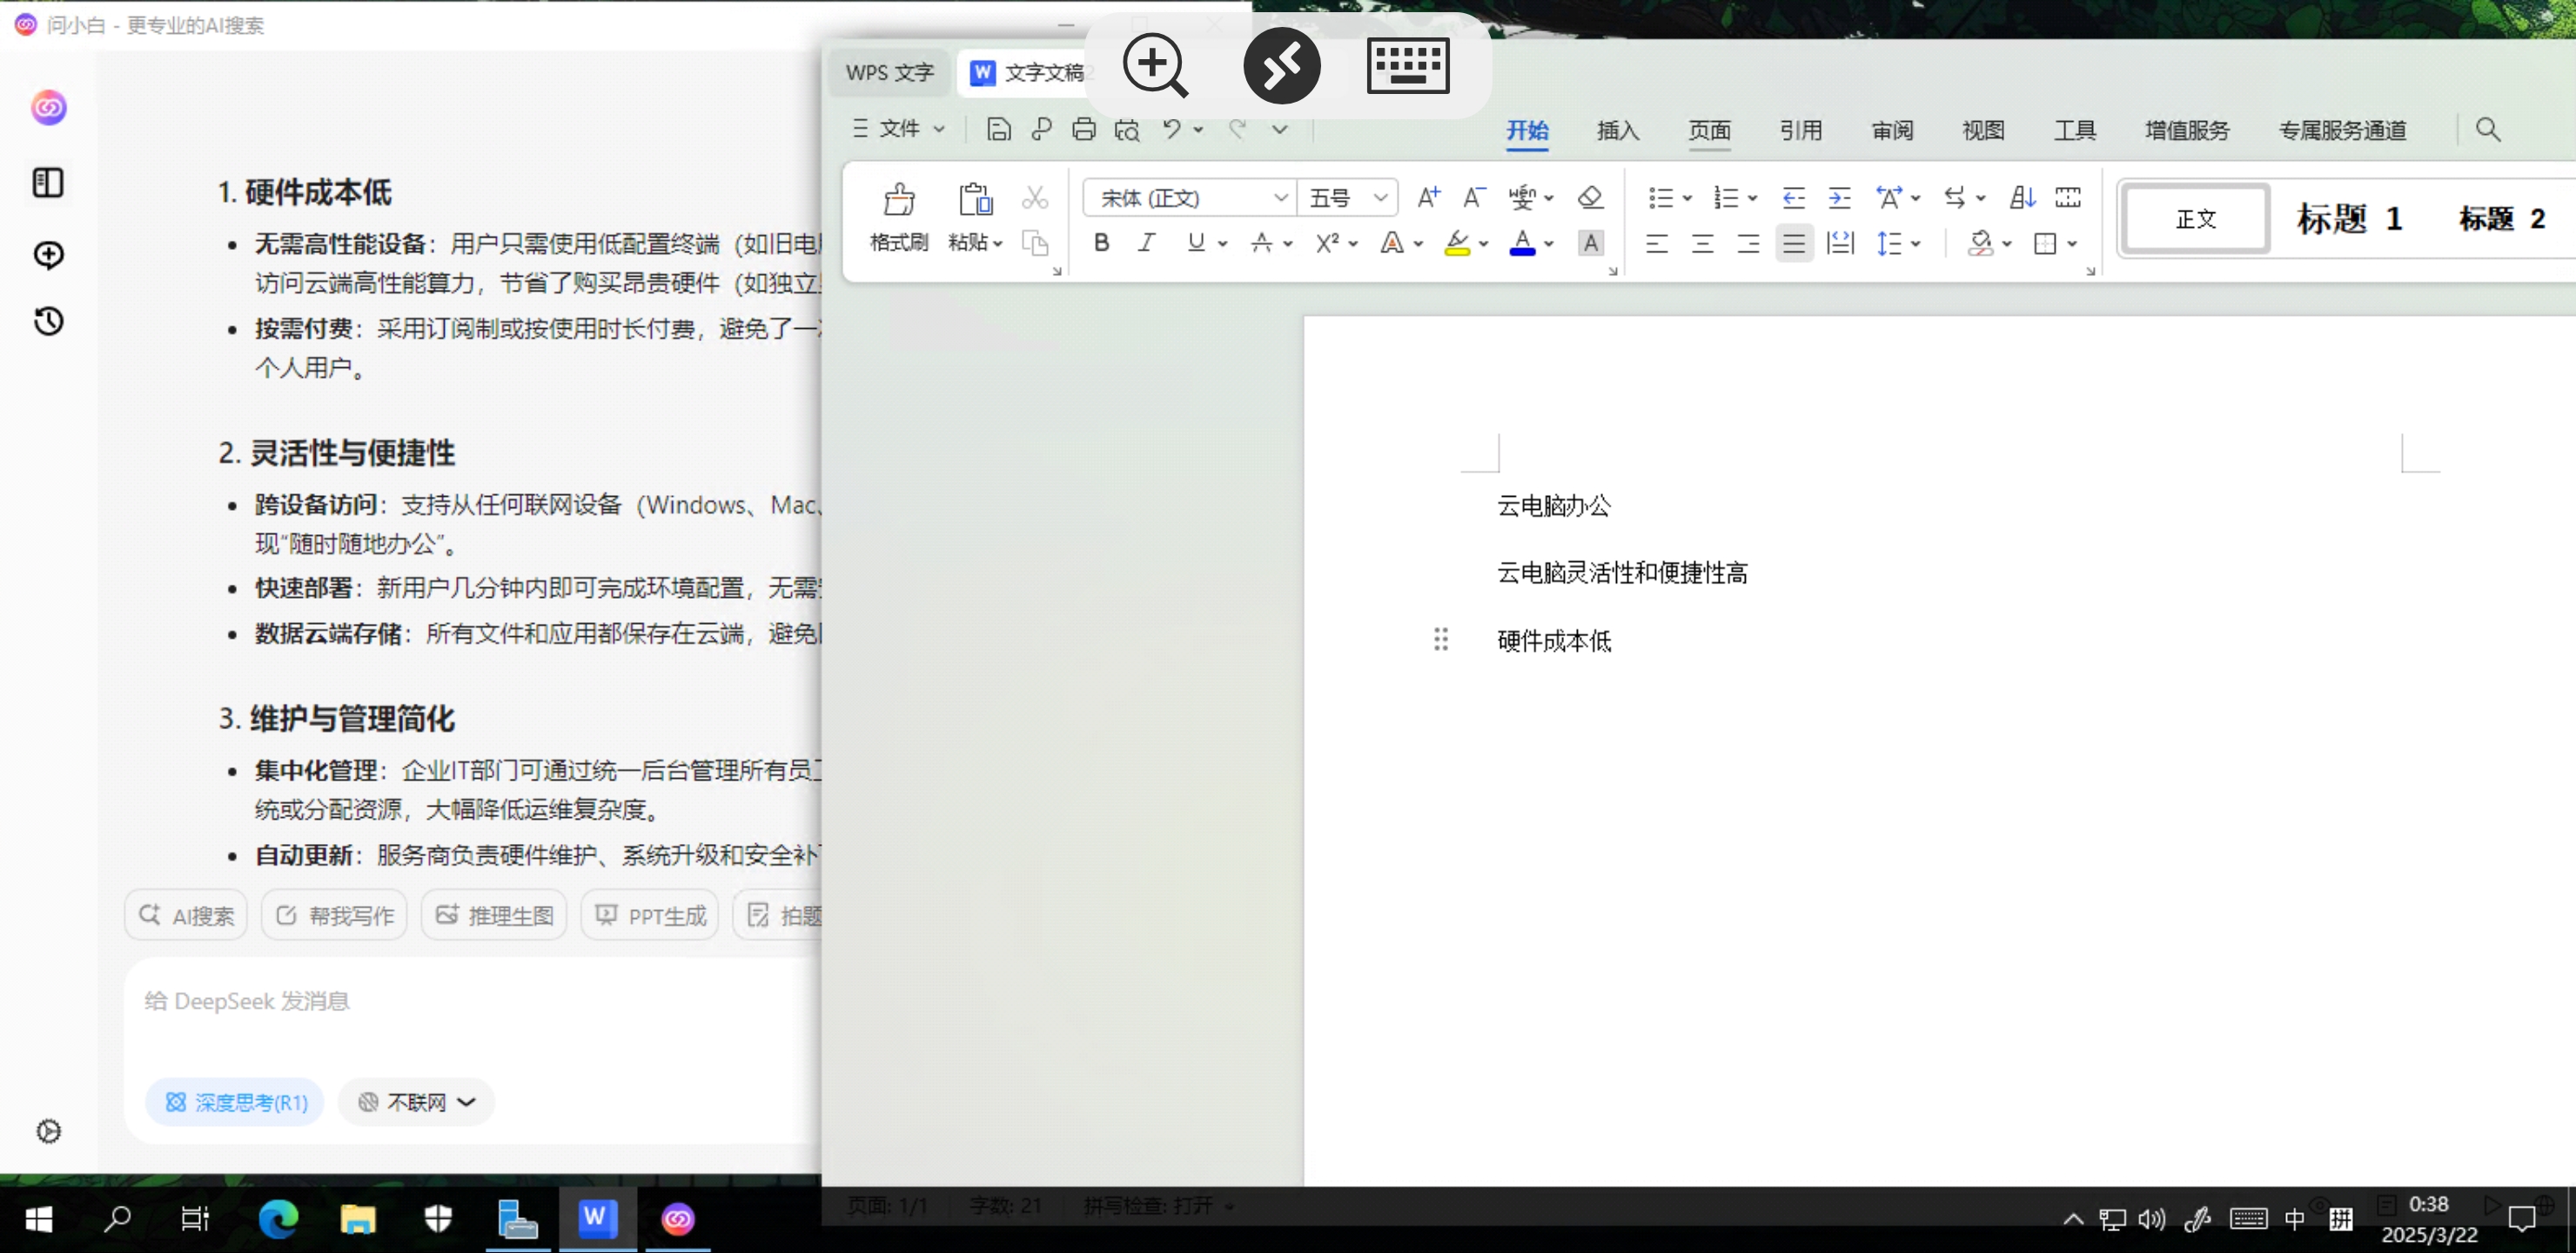
Task: Apply the 标题 1 style
Action: [x=2350, y=219]
